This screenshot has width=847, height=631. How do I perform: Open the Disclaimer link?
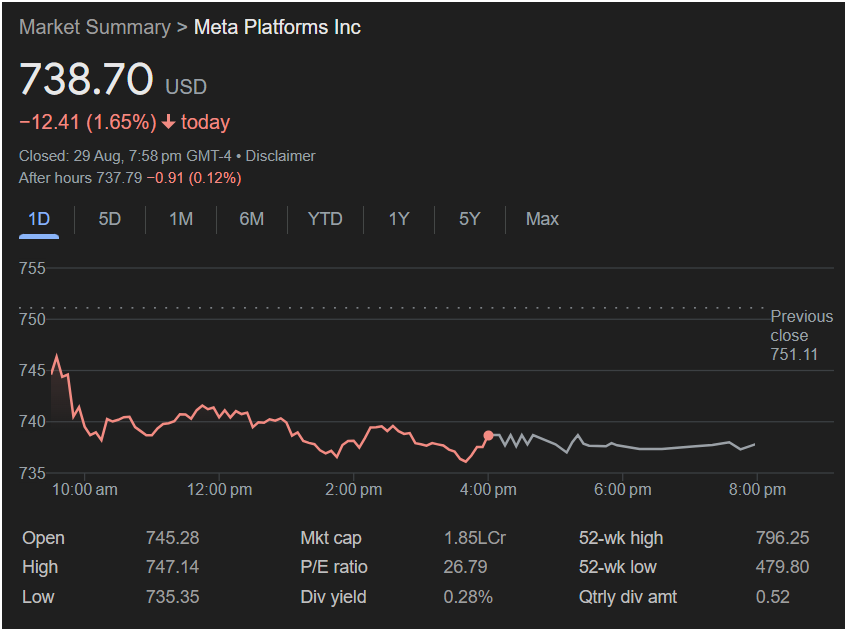point(280,156)
